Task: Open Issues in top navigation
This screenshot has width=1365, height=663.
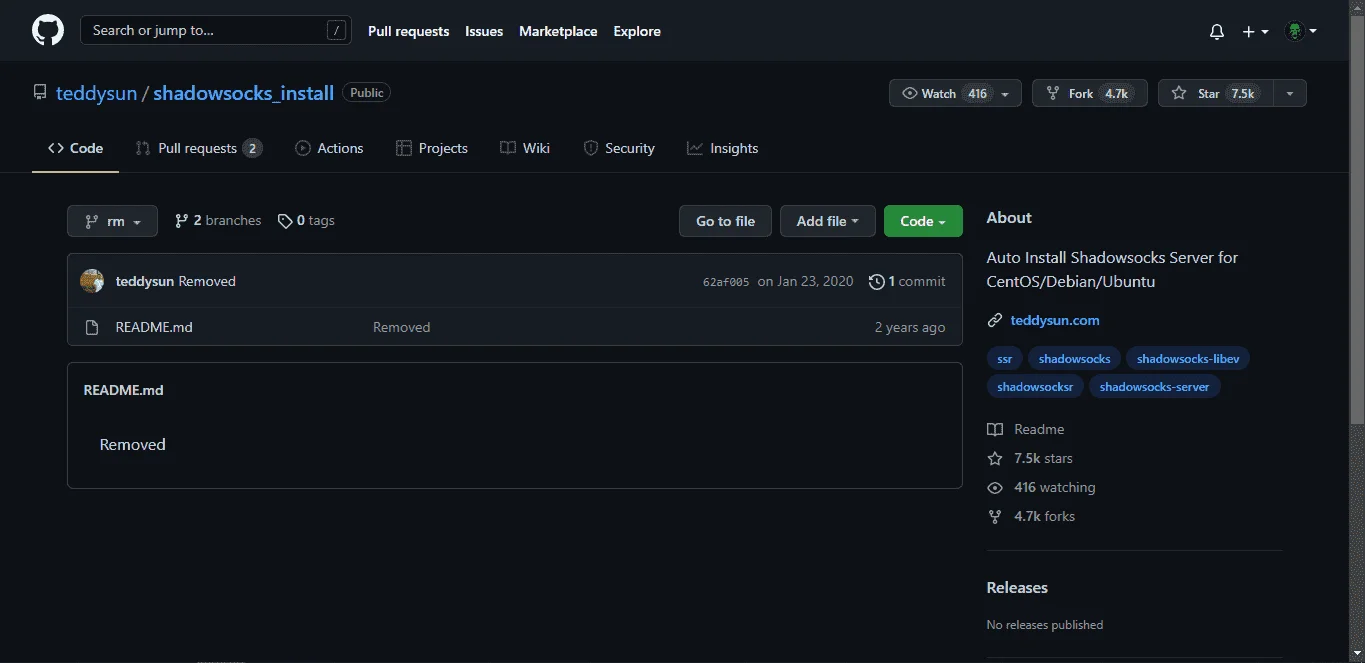Action: 484,31
